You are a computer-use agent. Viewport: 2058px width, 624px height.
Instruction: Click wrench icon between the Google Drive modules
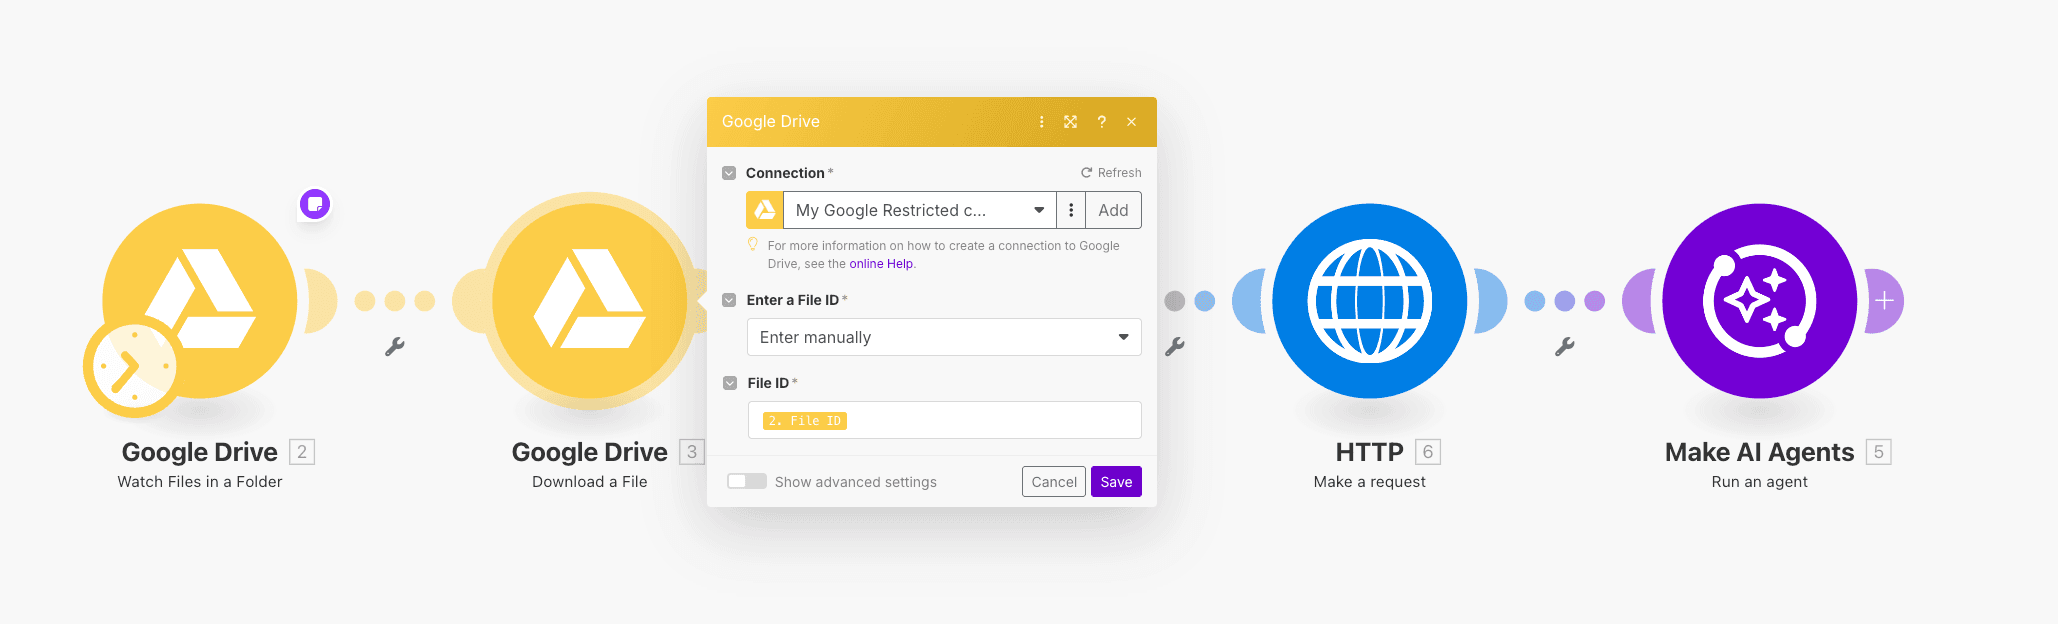(x=395, y=347)
